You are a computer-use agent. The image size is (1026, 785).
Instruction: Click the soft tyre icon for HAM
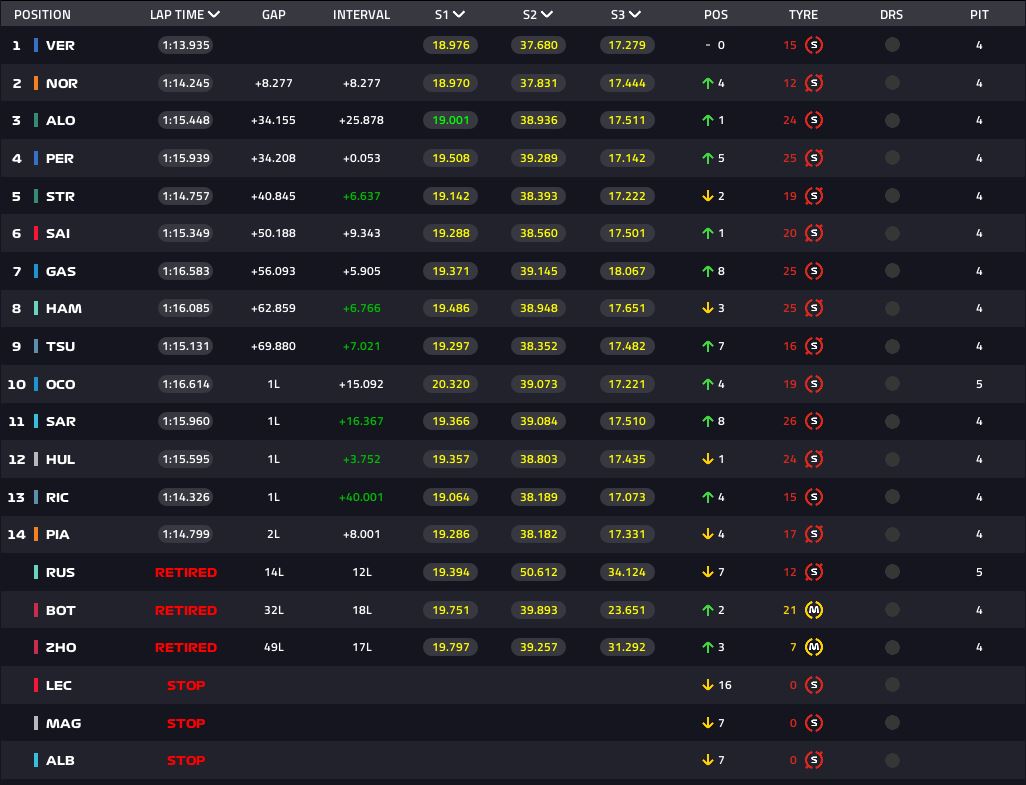(814, 308)
